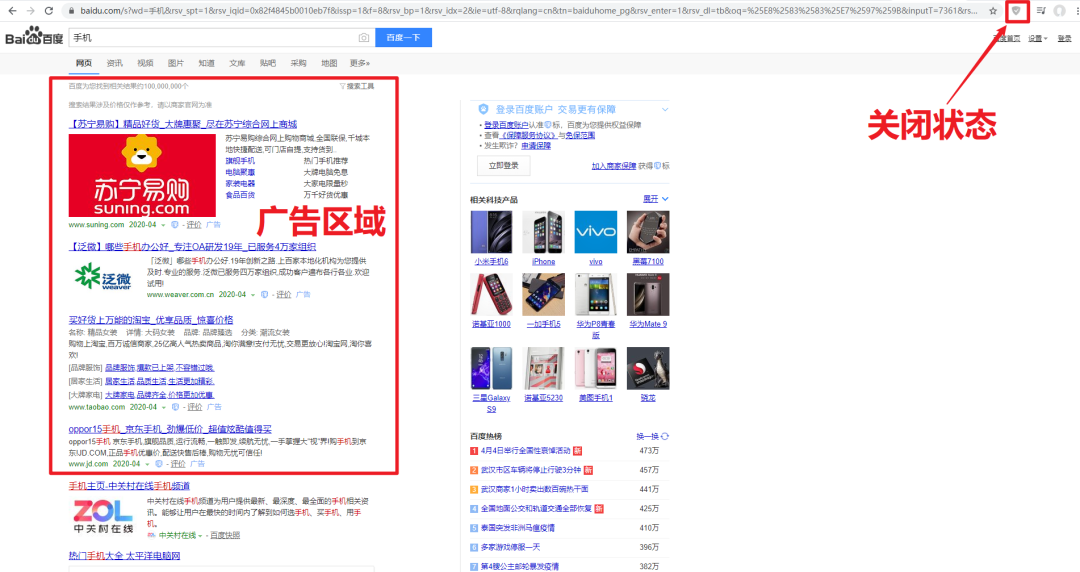Open the iPhone product thumbnail
The image size is (1080, 572).
click(x=543, y=232)
